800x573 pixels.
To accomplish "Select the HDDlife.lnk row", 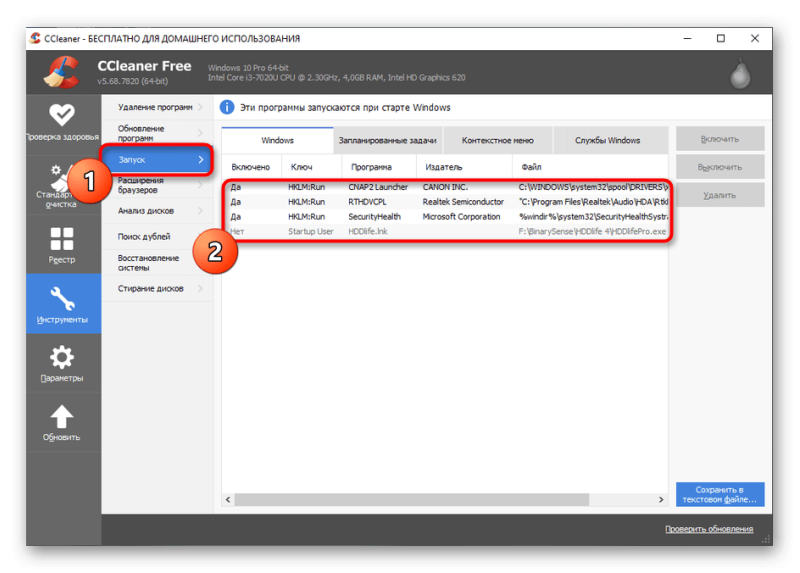I will pyautogui.click(x=447, y=232).
